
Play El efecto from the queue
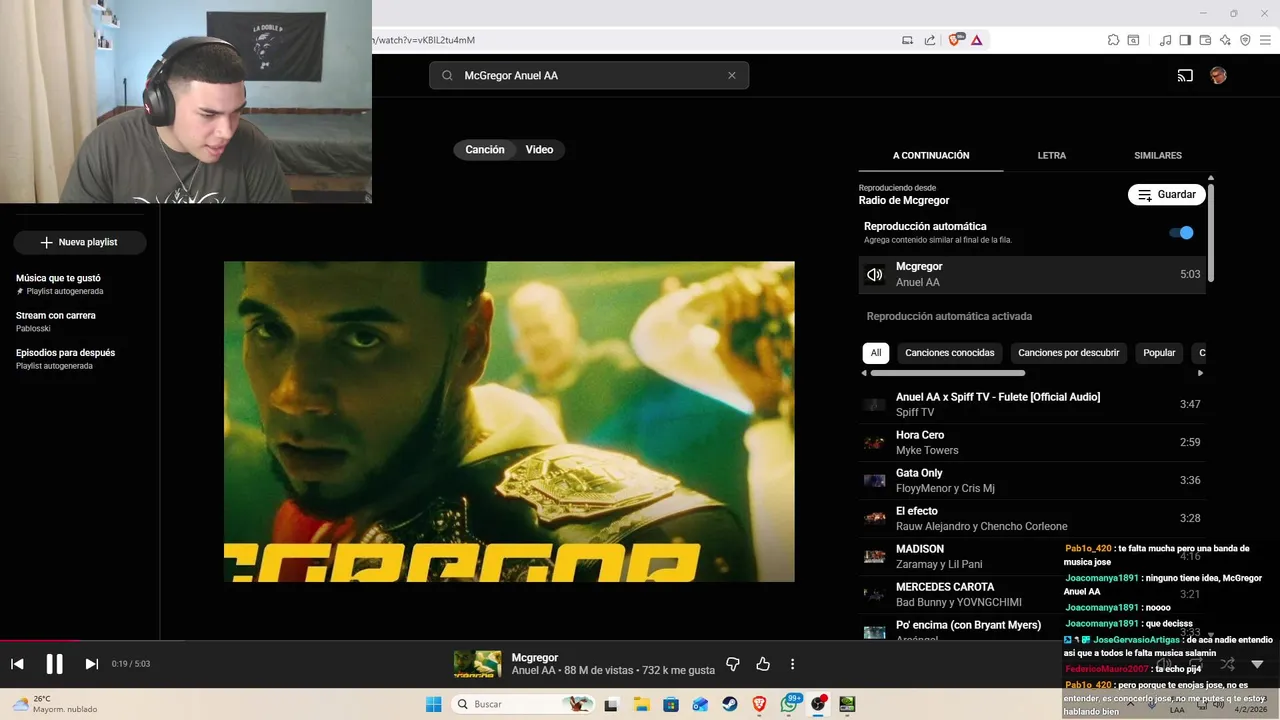point(1032,518)
